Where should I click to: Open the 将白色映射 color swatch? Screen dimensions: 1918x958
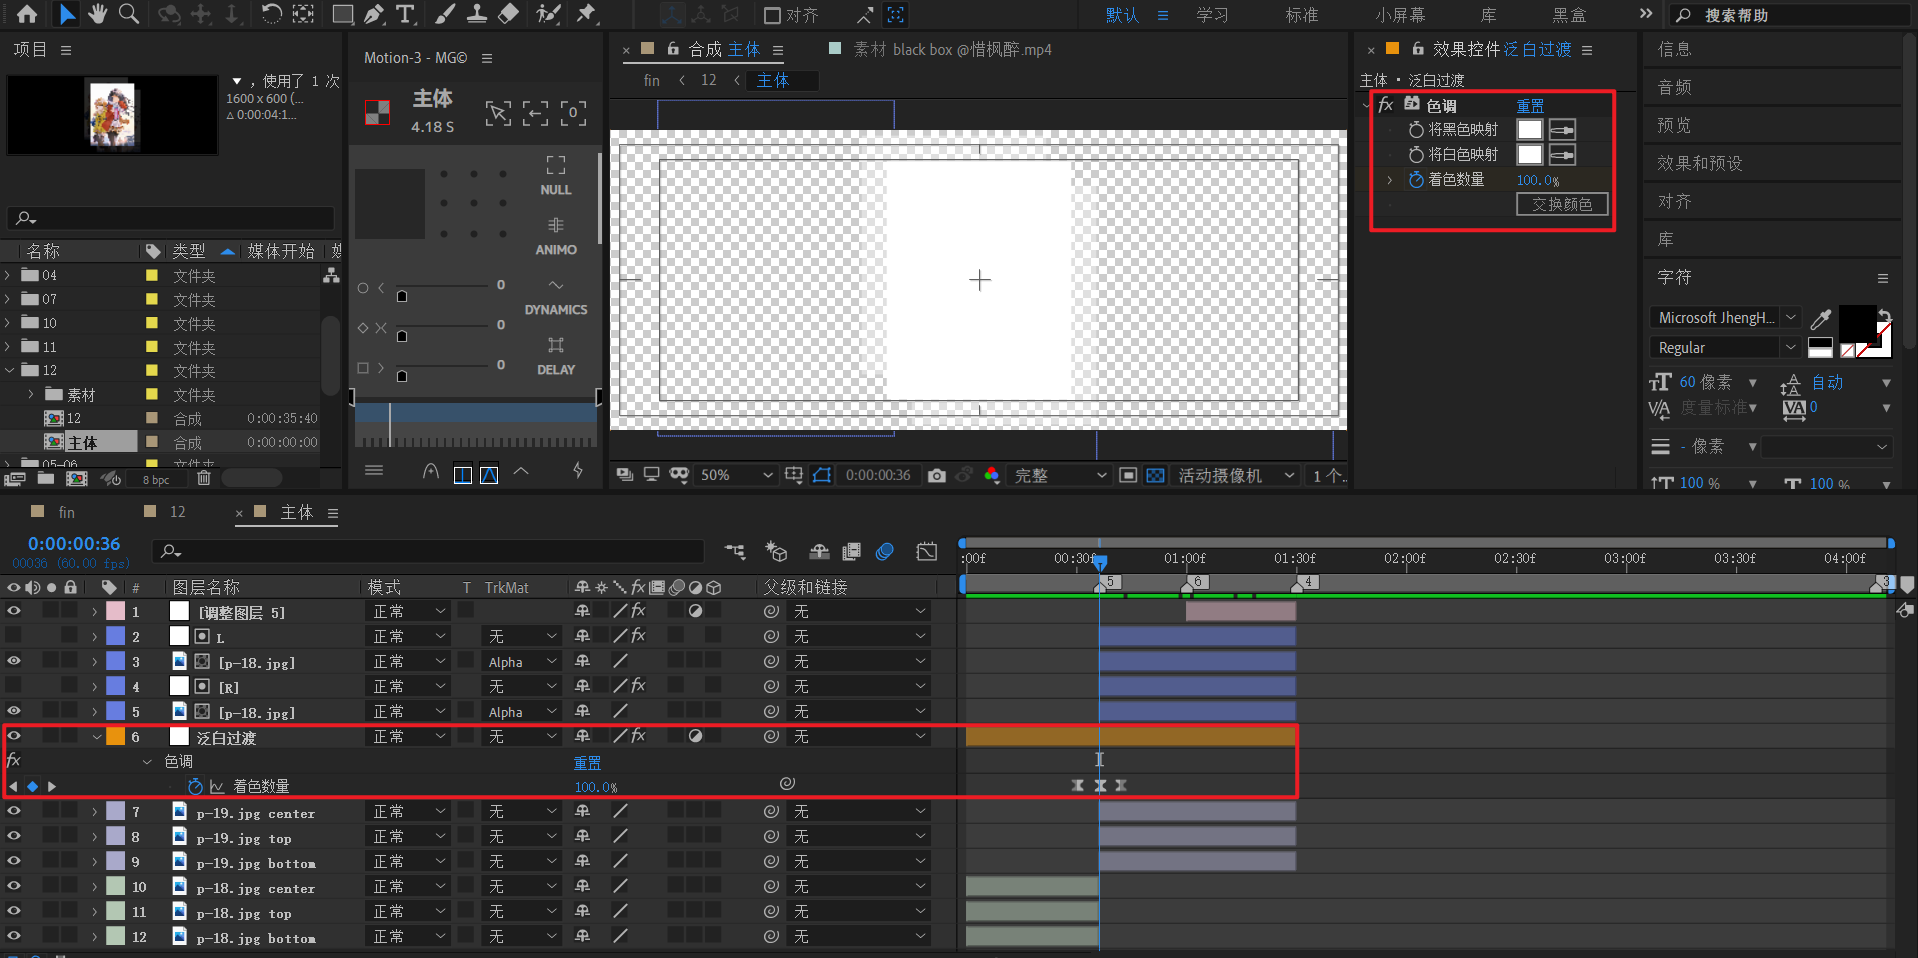[x=1529, y=155]
